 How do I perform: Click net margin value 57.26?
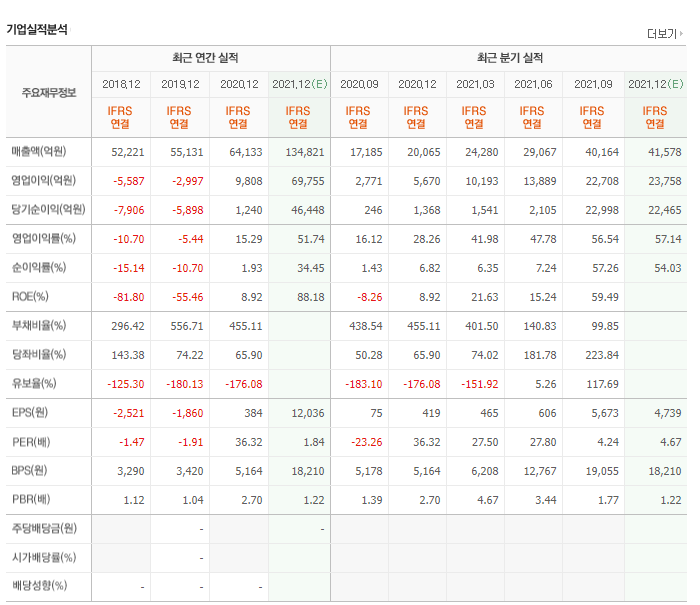605,268
